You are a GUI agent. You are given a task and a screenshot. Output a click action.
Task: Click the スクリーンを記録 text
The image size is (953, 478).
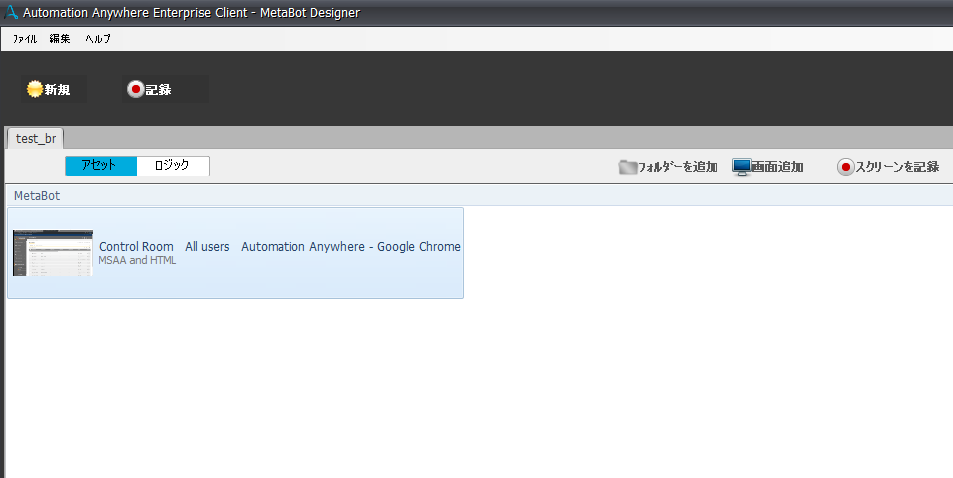[x=897, y=167]
